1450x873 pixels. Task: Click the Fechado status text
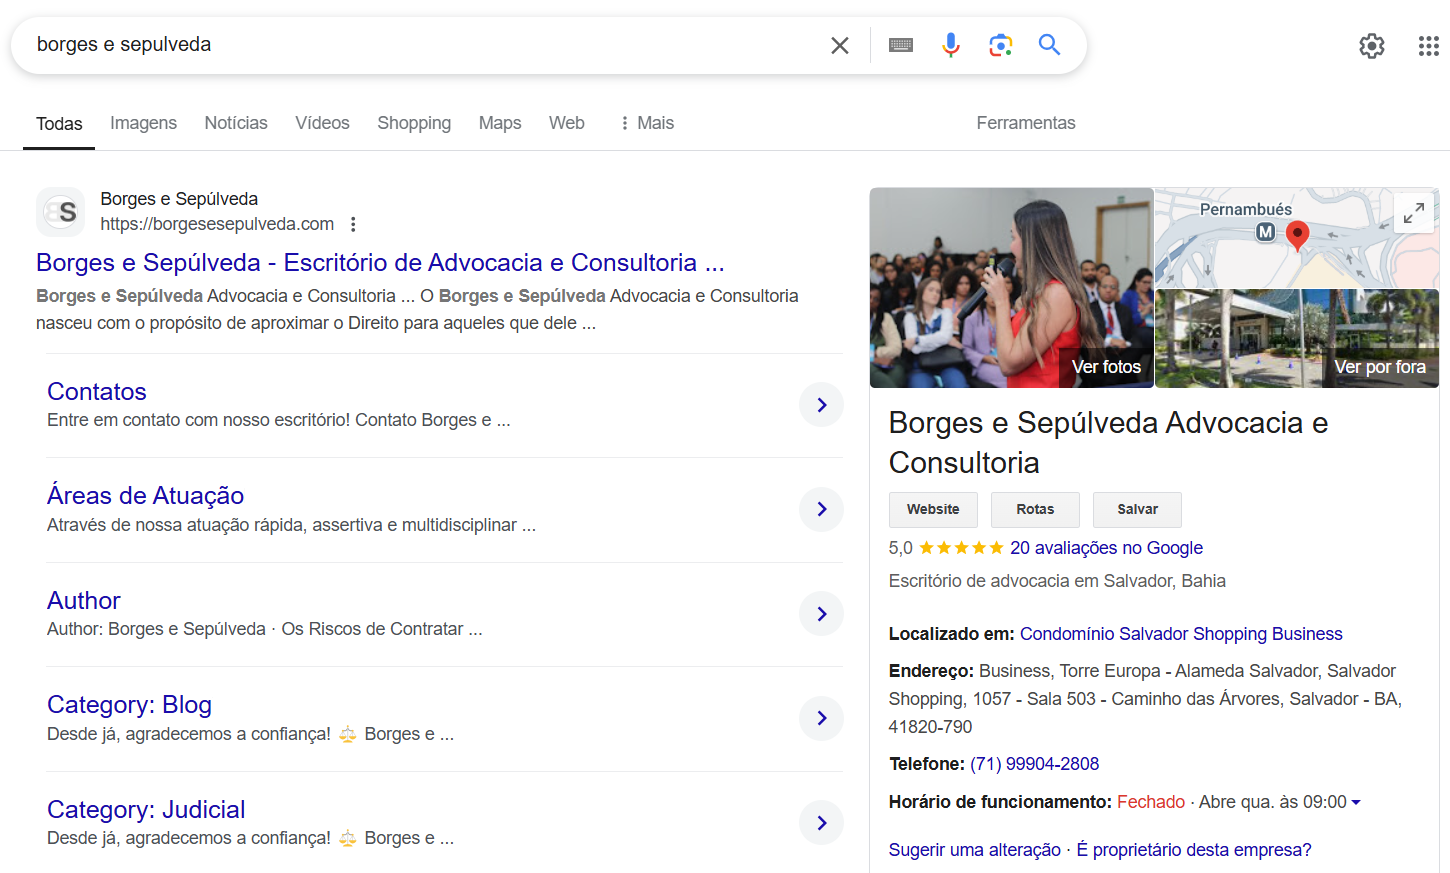1151,802
